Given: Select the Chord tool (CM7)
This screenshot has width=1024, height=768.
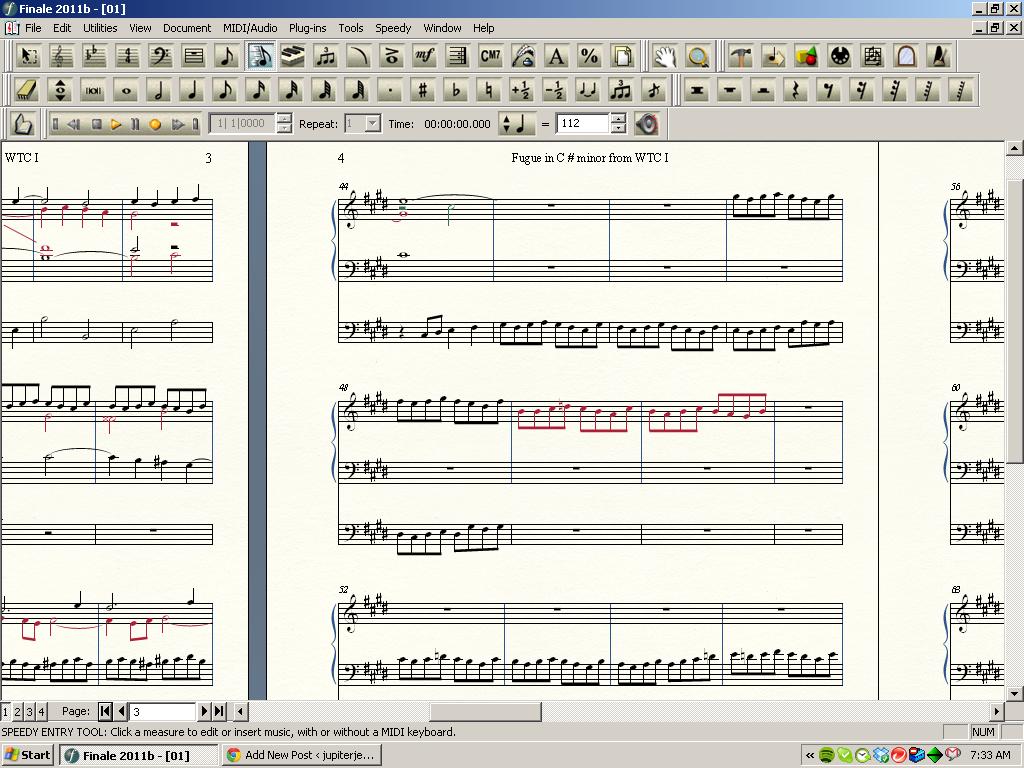Looking at the screenshot, I should click(490, 56).
